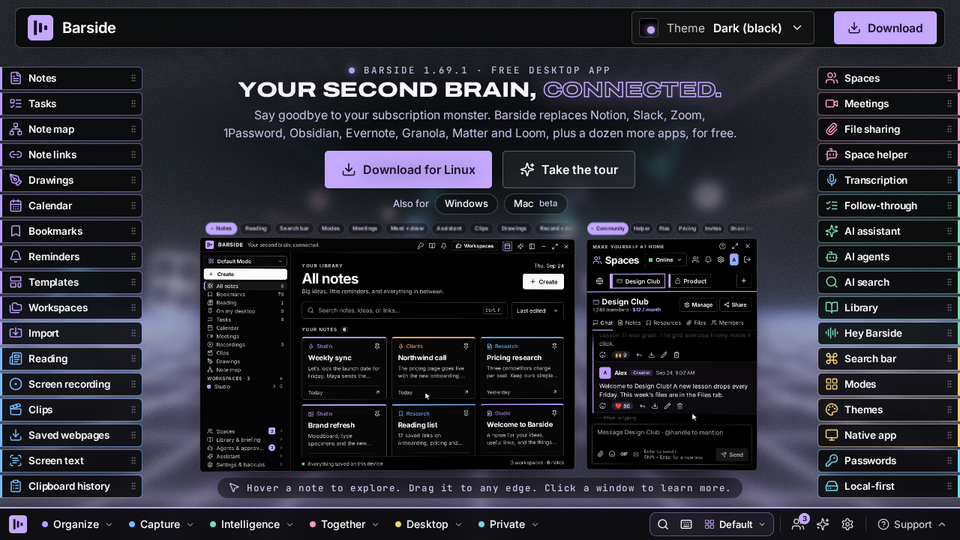Click the Note links sidebar item
The height and width of the screenshot is (540, 960).
72,155
